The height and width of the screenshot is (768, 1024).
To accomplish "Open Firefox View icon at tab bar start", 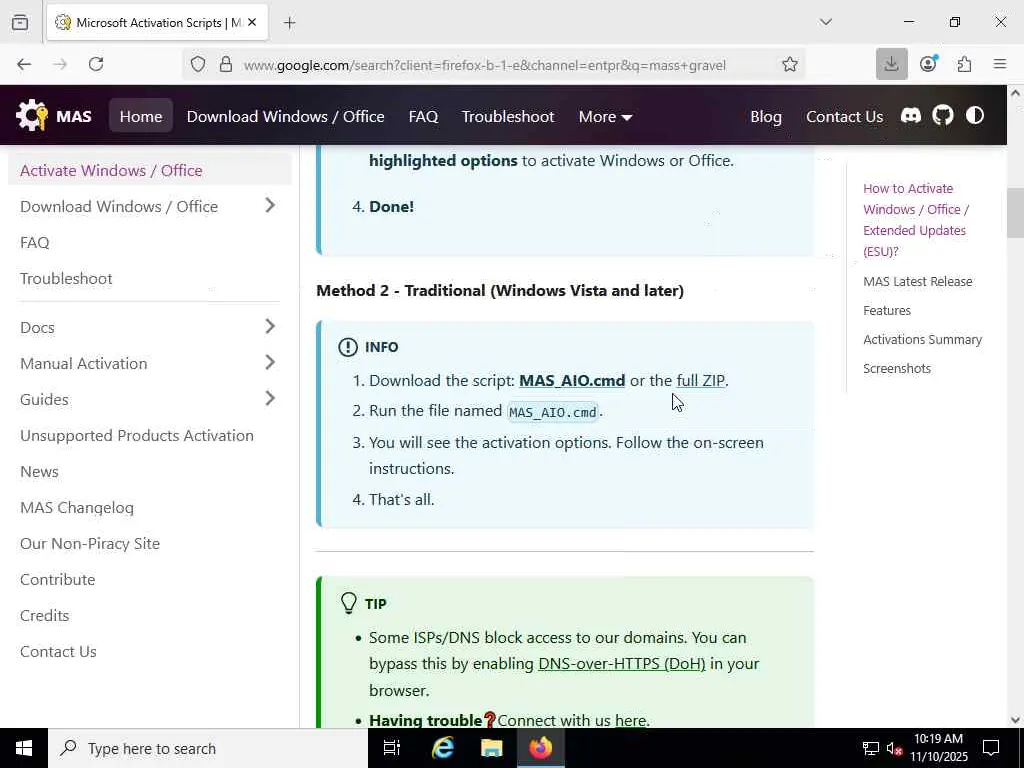I will (x=20, y=22).
